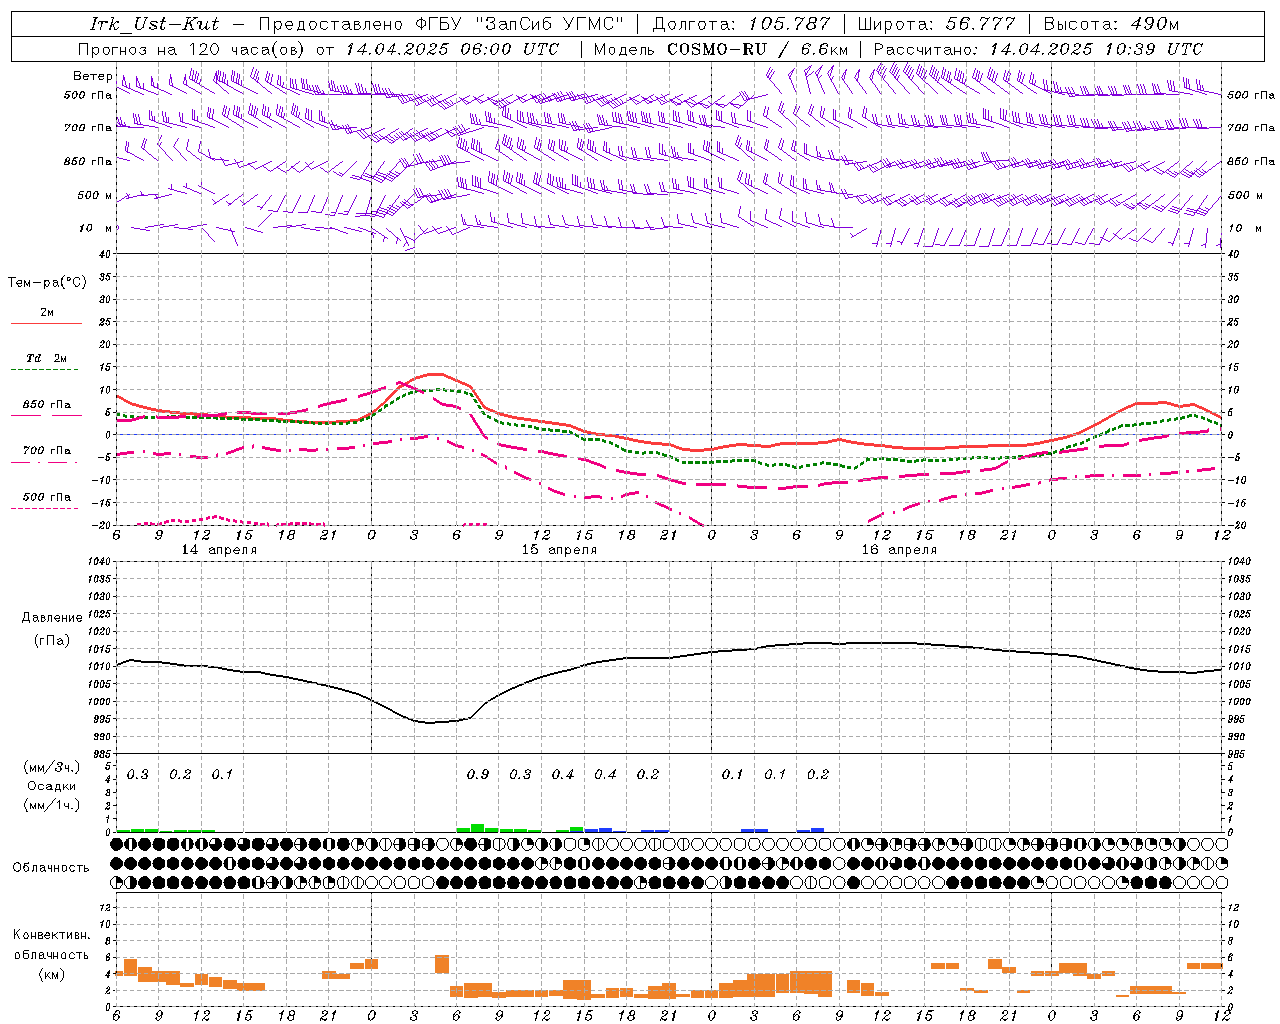Click the date label 15 апреля
Viewport: 1280px width, 1024px height.
[x=559, y=550]
